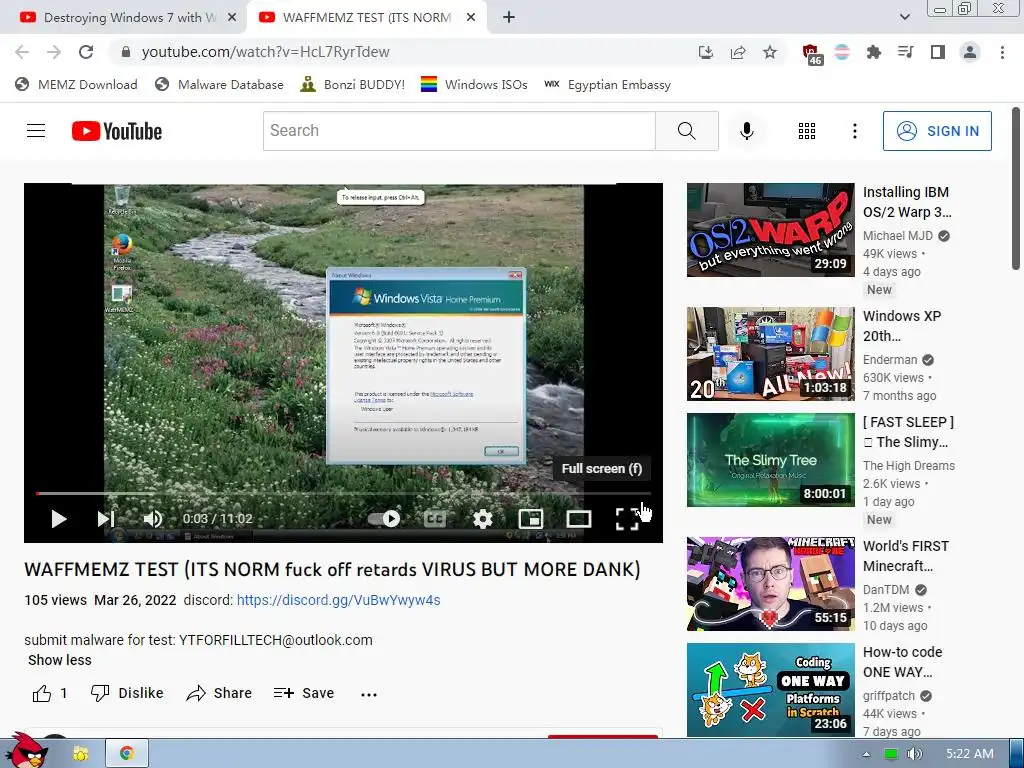Screen dimensions: 1024x768
Task: Click the browser back arrow
Action: click(22, 52)
